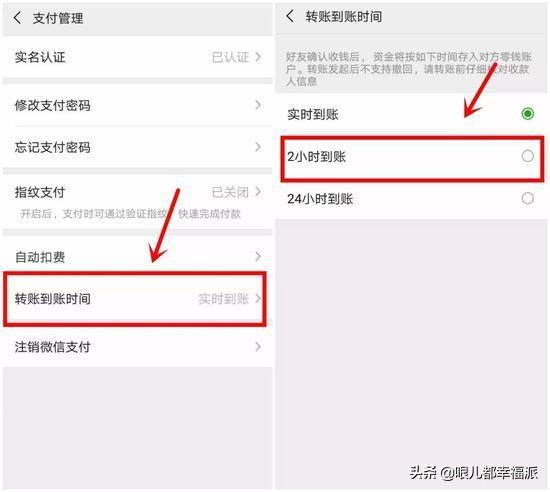Open 转账到账时间 setting
The width and height of the screenshot is (550, 492).
(x=137, y=299)
